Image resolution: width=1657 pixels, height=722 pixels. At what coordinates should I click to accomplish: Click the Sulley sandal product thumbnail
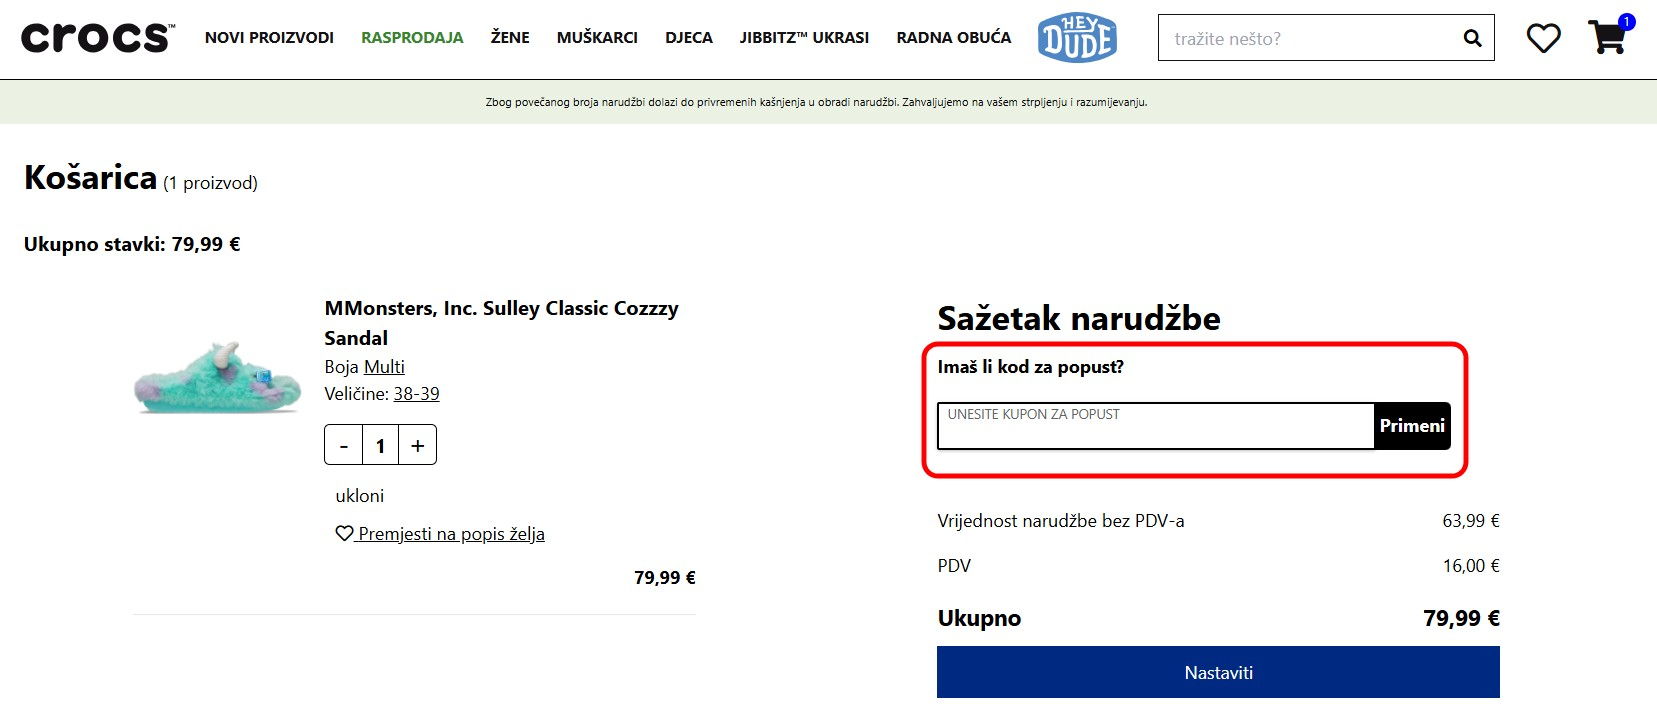point(218,377)
